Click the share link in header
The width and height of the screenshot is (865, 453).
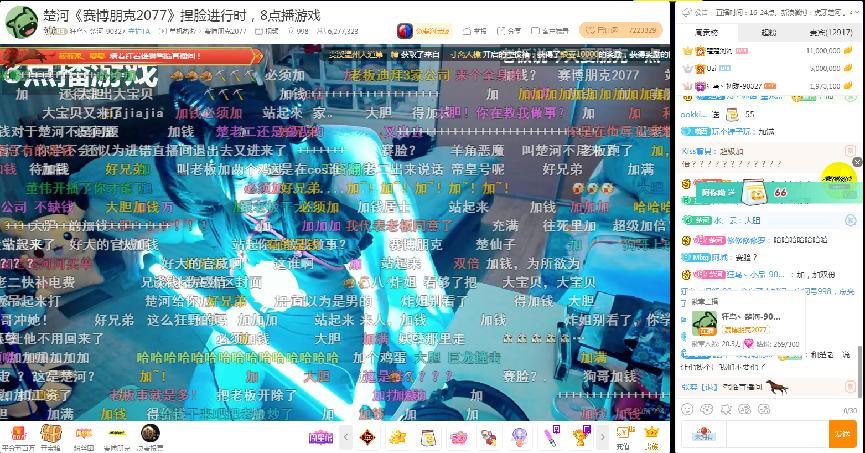pos(509,31)
